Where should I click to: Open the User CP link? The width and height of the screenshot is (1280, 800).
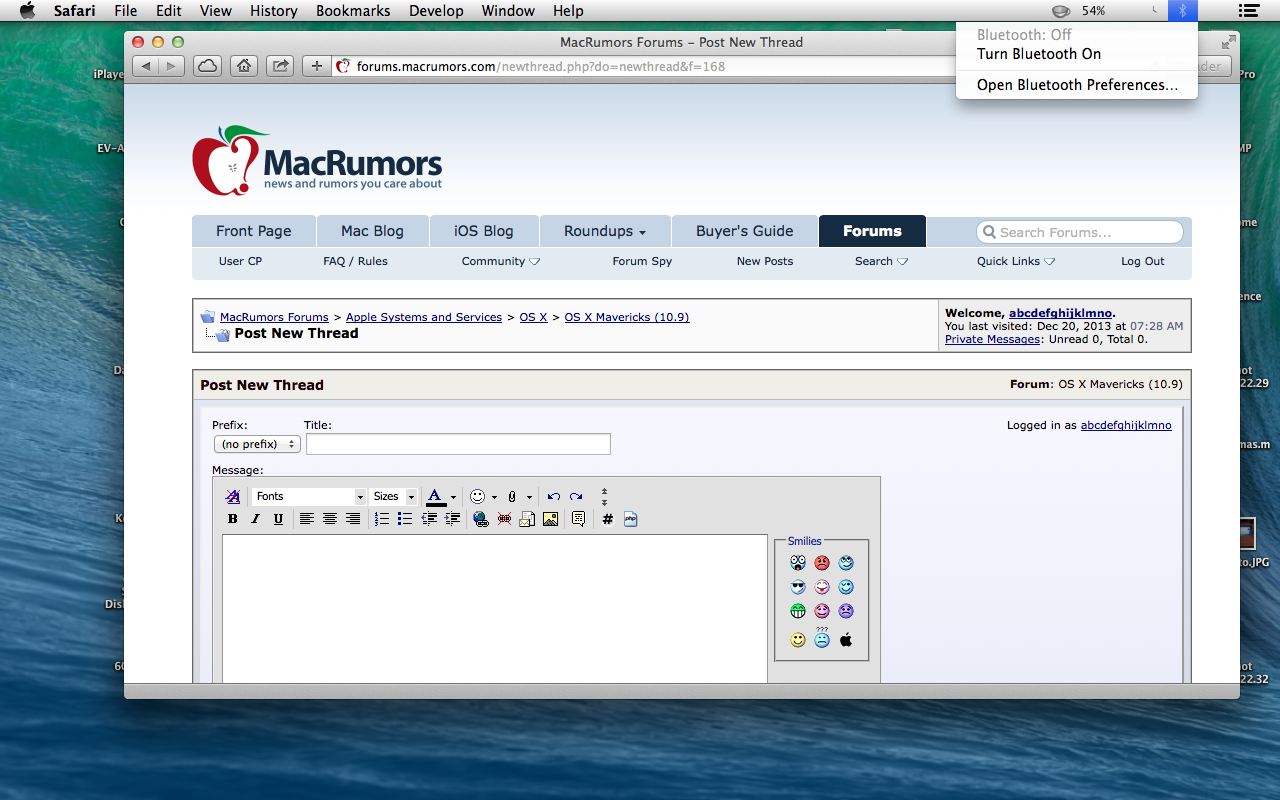240,261
